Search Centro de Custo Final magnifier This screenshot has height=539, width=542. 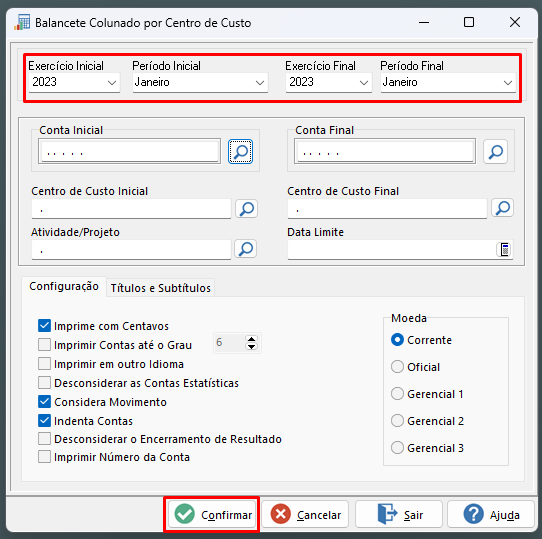[502, 208]
